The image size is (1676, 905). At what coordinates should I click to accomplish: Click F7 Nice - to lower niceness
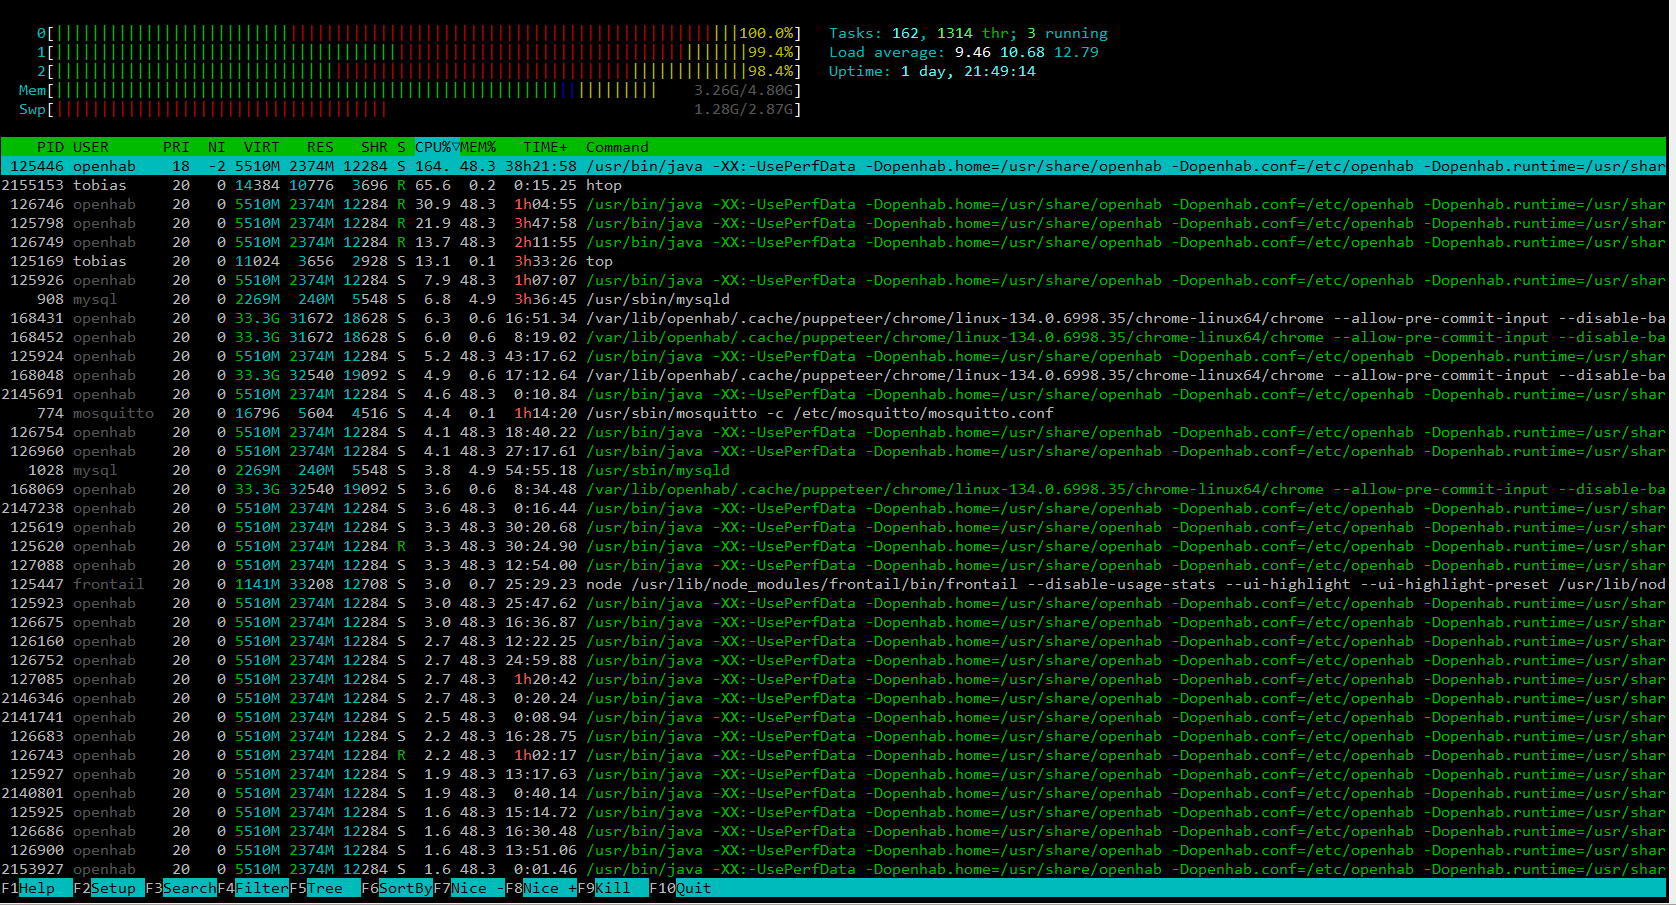tap(469, 888)
